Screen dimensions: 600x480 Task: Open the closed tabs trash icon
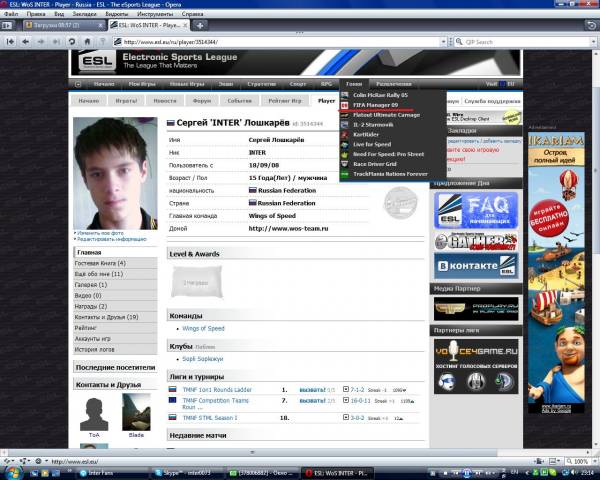tap(591, 26)
